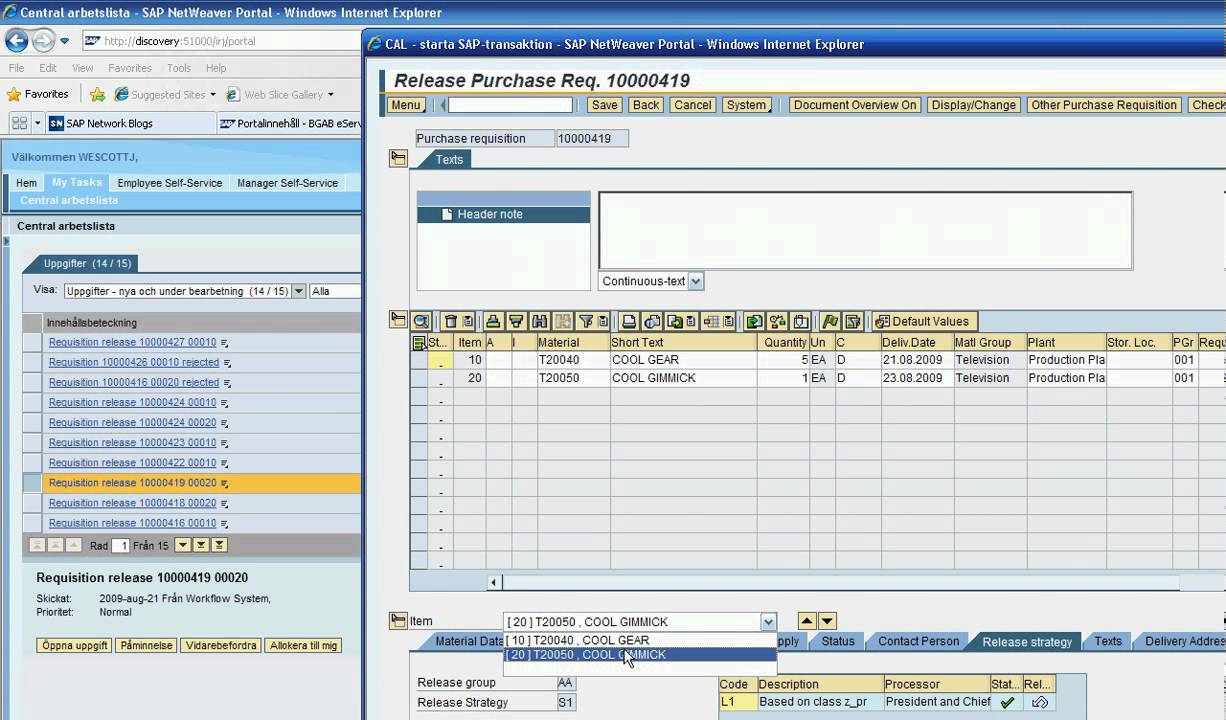Open the Item selection dropdown arrow
The width and height of the screenshot is (1226, 720).
pos(767,621)
